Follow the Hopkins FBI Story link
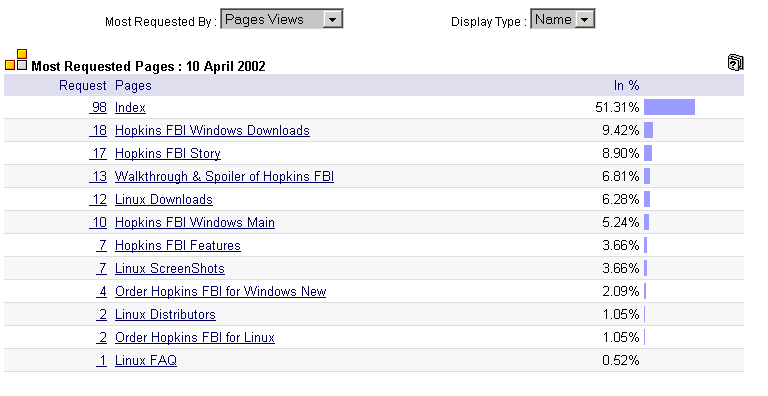 (168, 153)
